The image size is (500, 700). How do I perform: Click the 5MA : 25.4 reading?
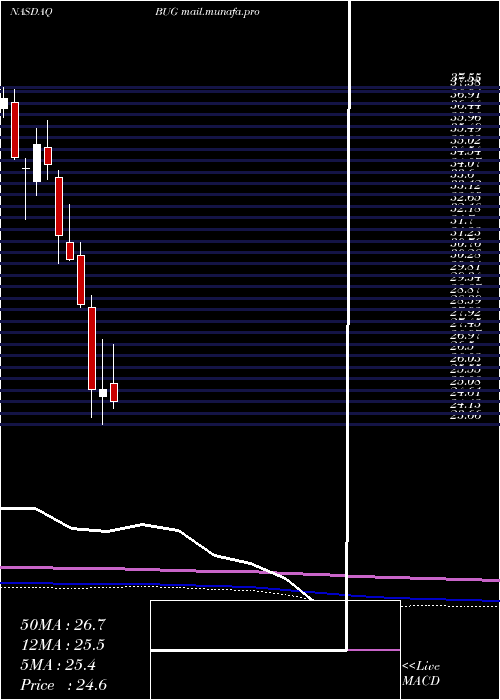click(58, 665)
